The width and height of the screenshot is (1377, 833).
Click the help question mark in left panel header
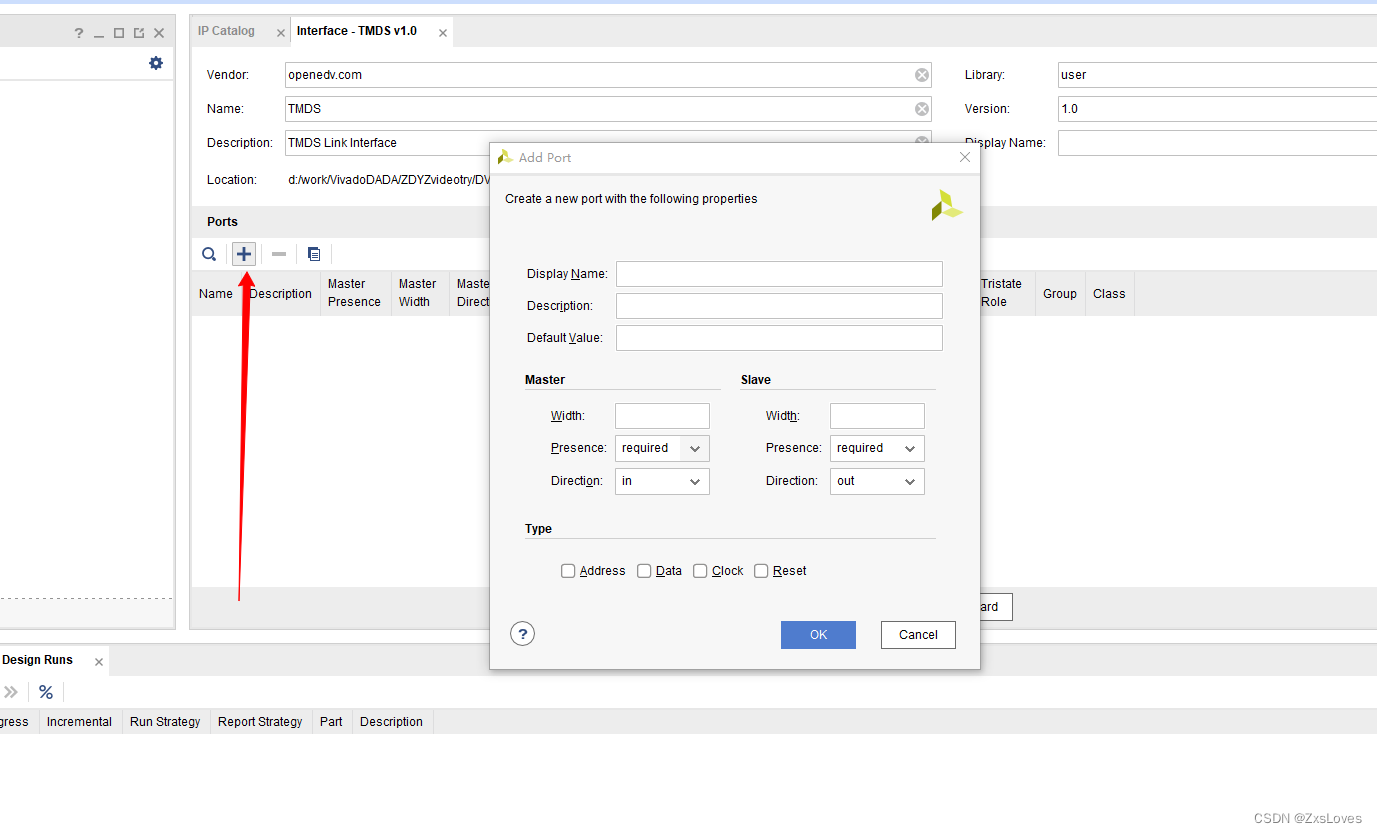(79, 33)
